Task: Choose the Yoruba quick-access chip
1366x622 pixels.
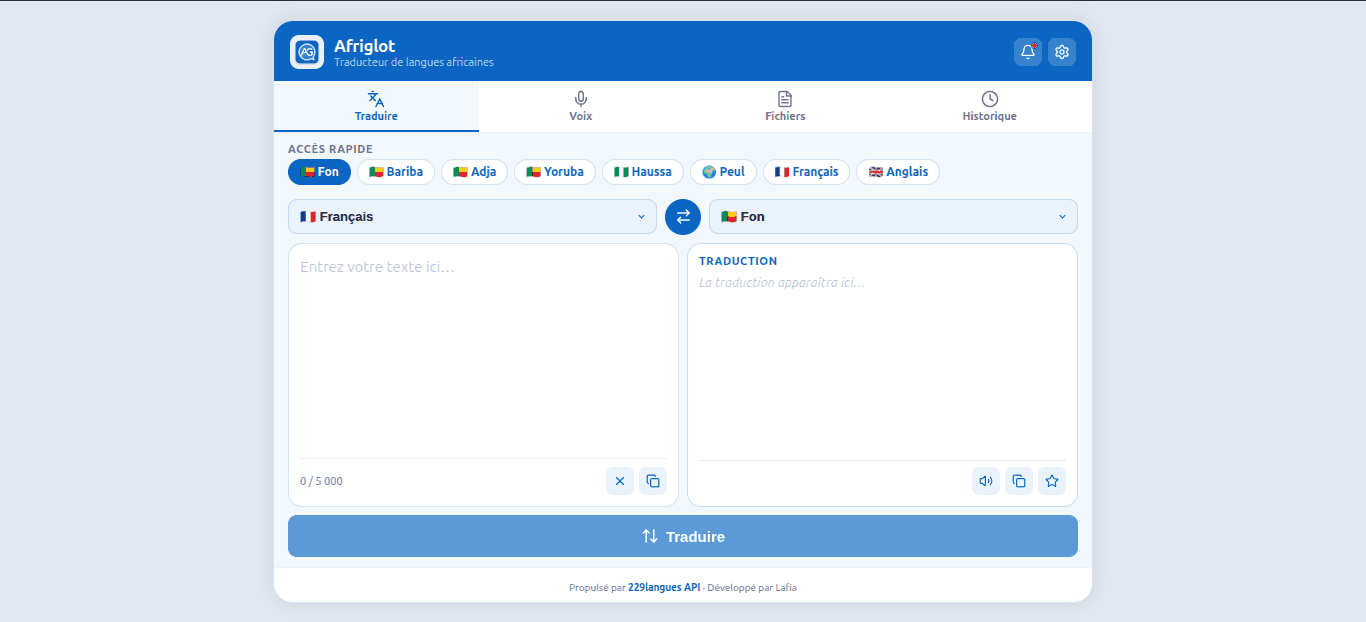Action: 555,172
